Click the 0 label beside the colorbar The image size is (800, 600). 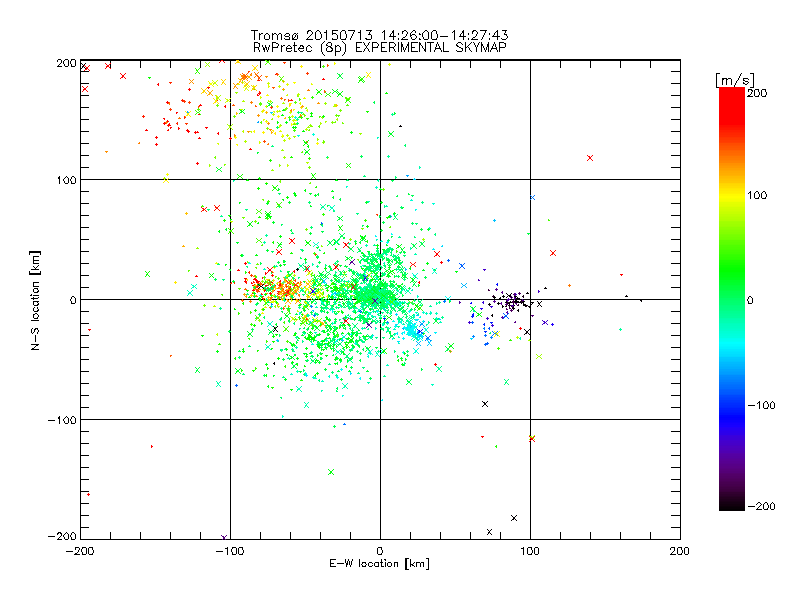[x=751, y=301]
